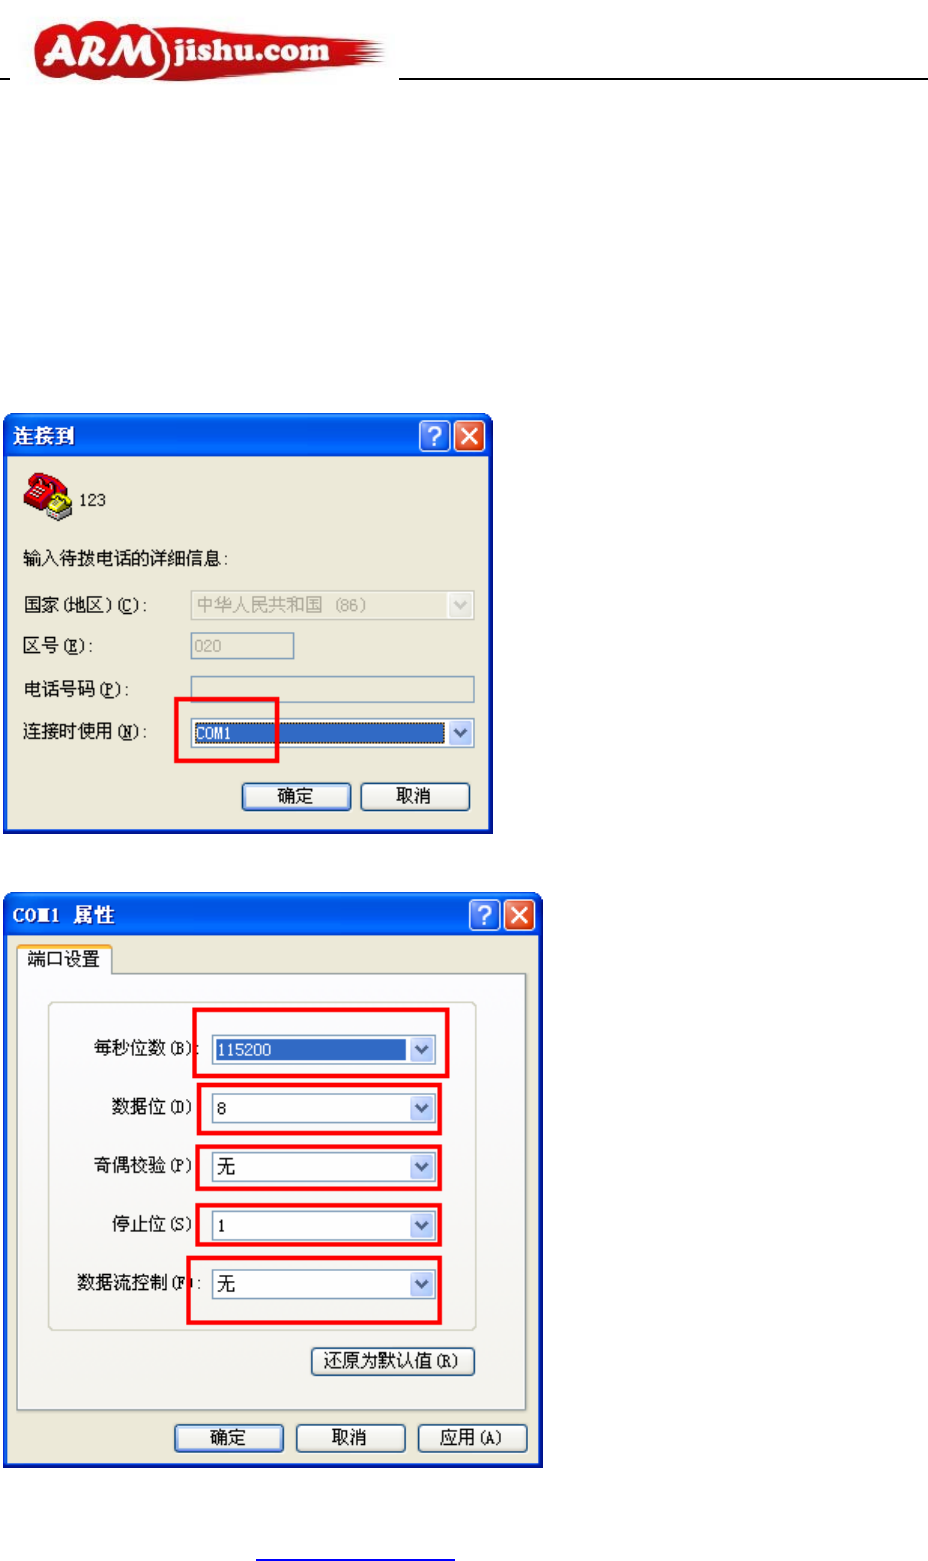Click the 还原为默认值 restore defaults button

[x=392, y=1361]
